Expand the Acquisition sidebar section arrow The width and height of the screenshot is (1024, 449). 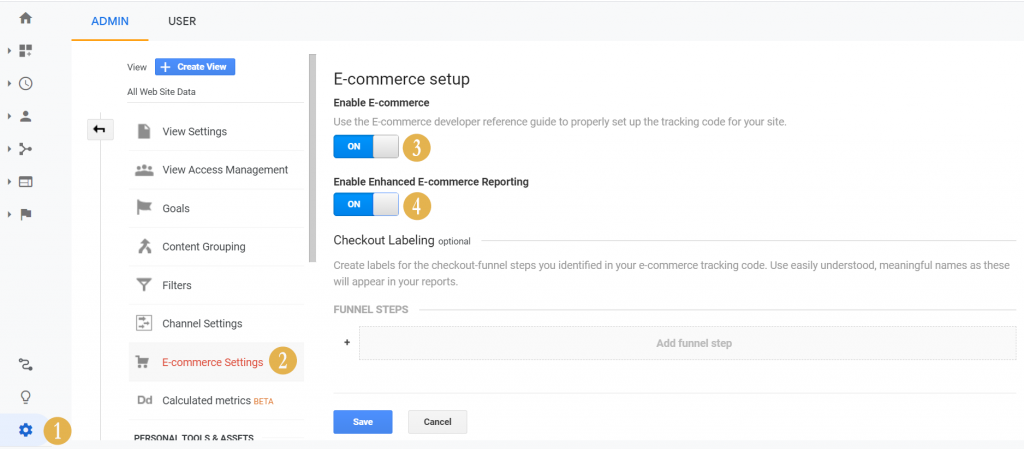tap(9, 149)
